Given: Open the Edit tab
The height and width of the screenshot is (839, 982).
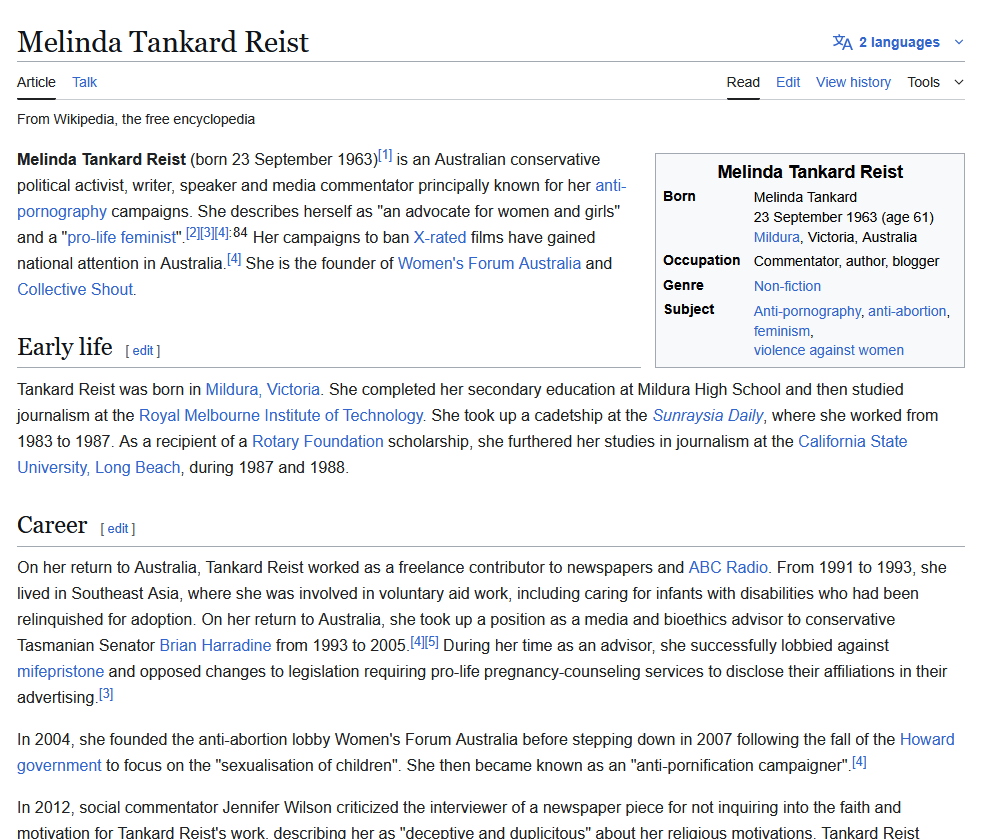Looking at the screenshot, I should [788, 82].
